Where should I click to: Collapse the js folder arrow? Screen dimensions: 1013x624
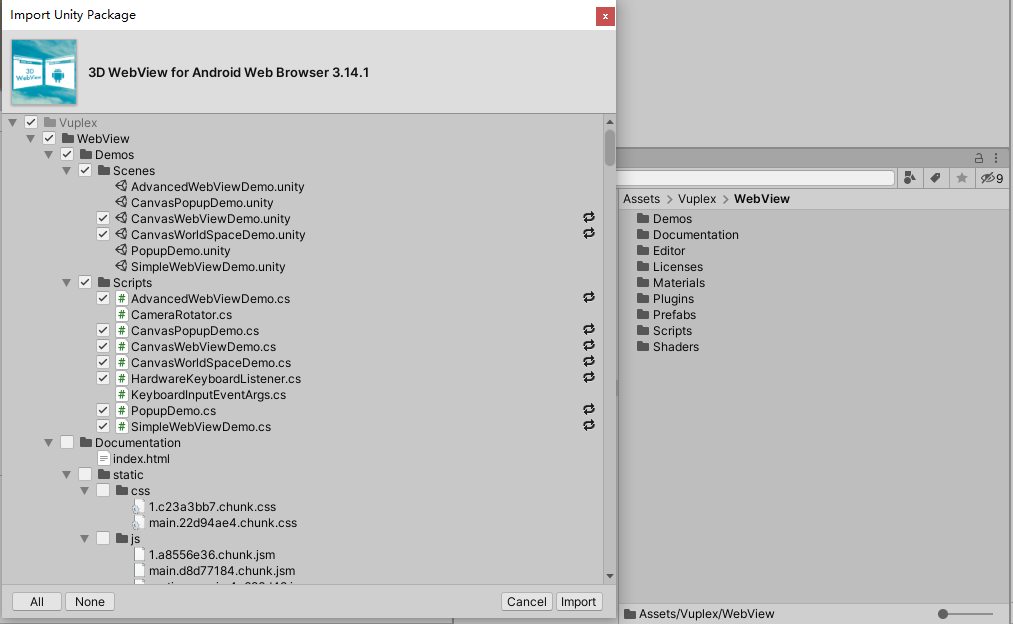[x=85, y=539]
